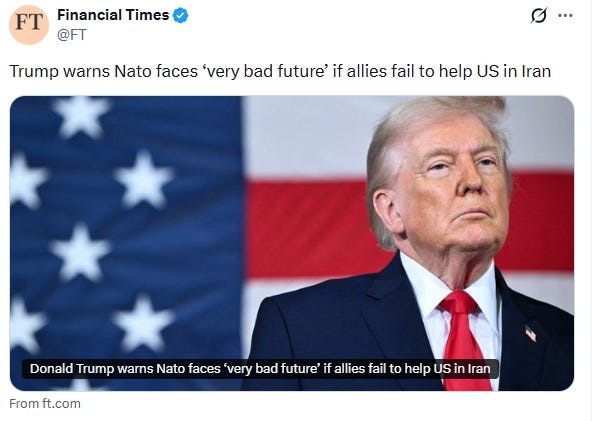Select the slashed-circle Grok icon at top right
Screen dimensions: 596x421
539,16
